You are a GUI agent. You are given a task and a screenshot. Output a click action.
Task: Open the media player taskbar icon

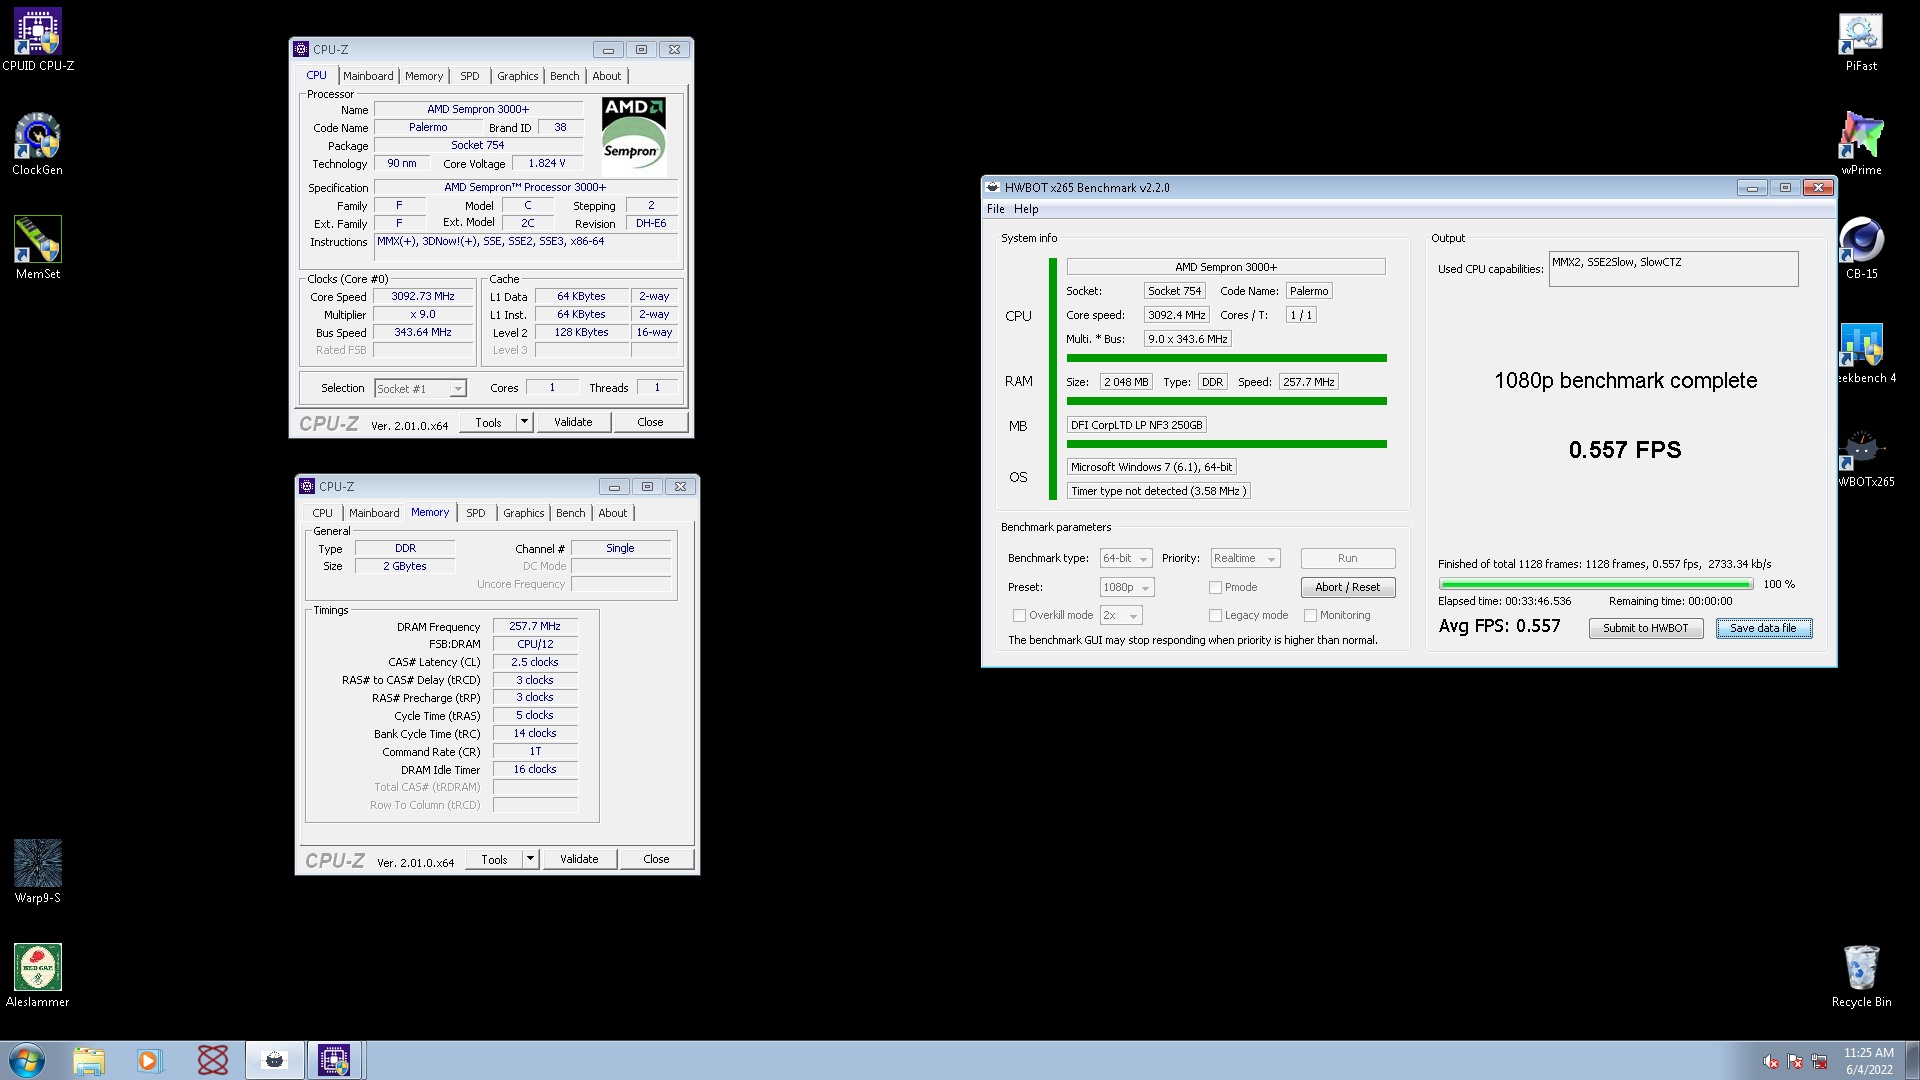tap(149, 1060)
